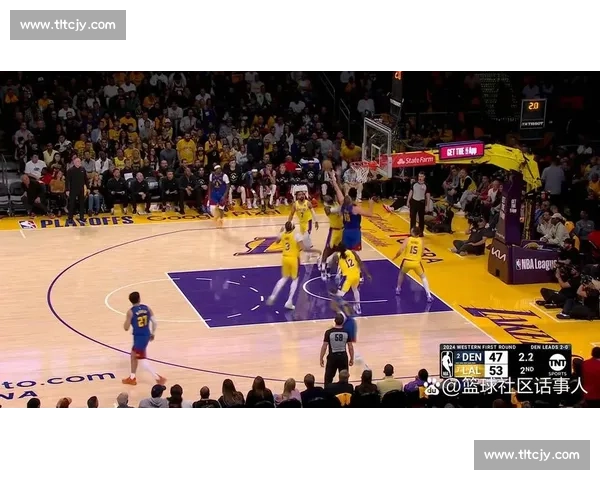This screenshot has height=480, width=600.
Task: Click the basketball hoop rim
Action: click(x=360, y=166)
